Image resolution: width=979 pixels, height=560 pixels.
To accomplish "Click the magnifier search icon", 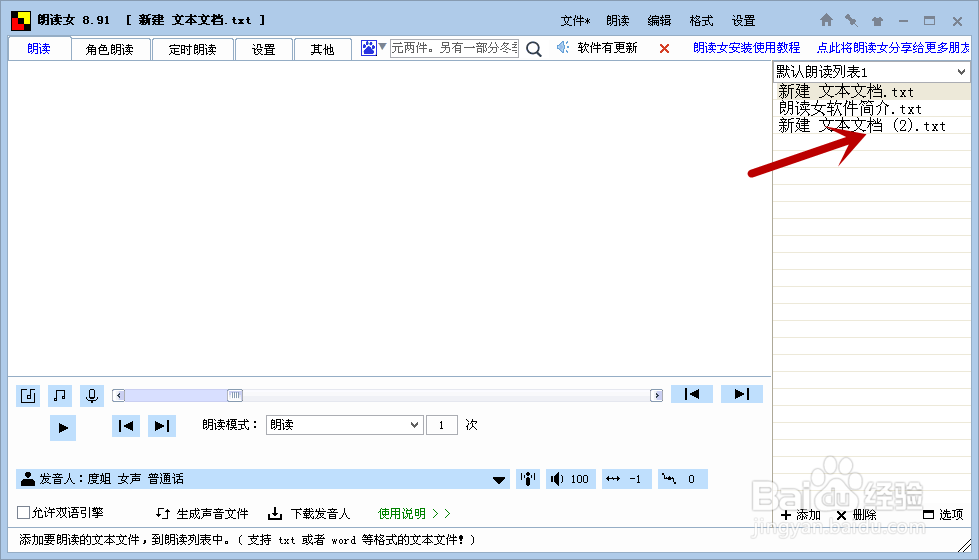I will click(534, 49).
